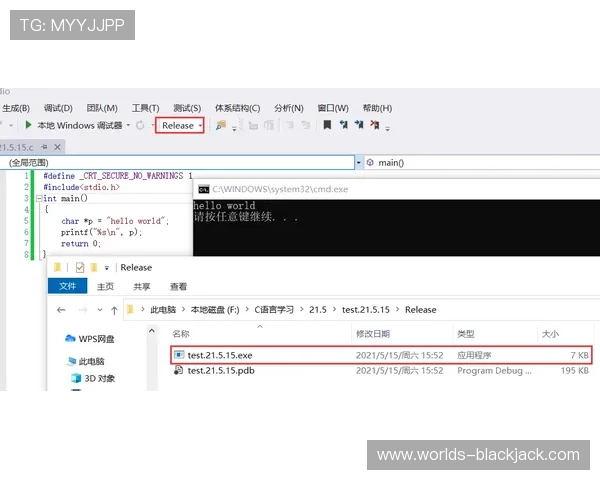Screen dimensions: 600x480
Task: Click the restart/refresh circular arrow icon
Action: (140, 125)
